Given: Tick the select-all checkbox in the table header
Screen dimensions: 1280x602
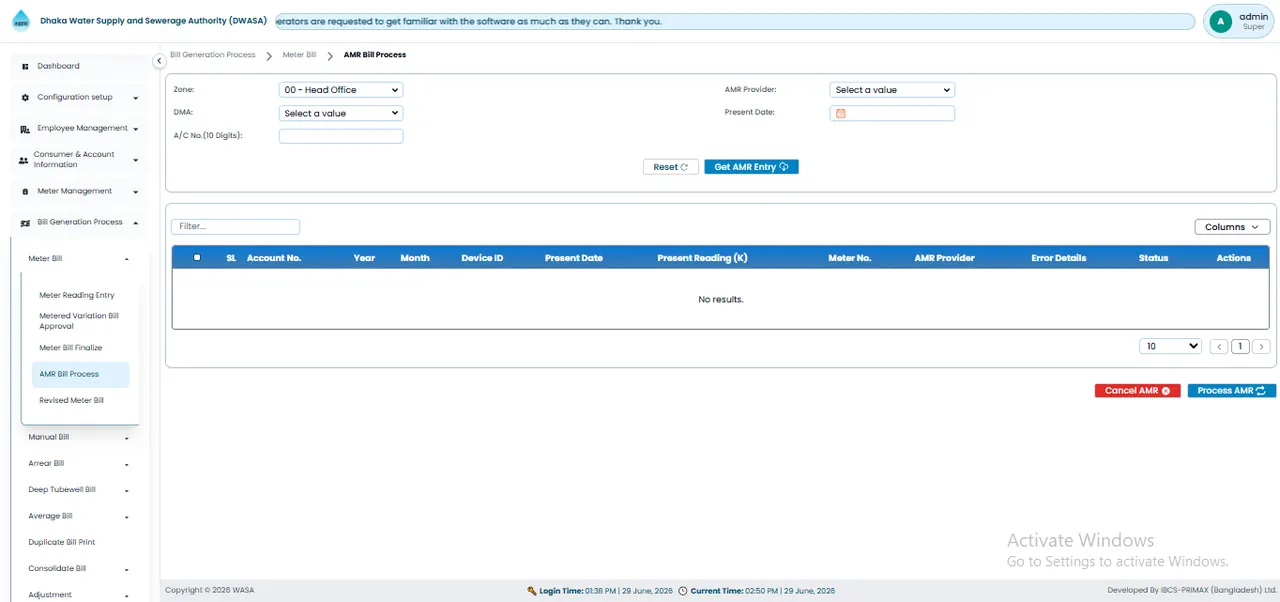Looking at the screenshot, I should pos(197,258).
